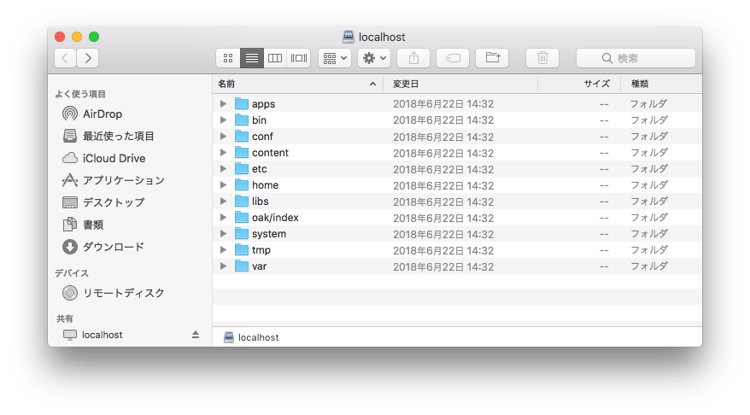Go back with the left chevron

[x=66, y=58]
